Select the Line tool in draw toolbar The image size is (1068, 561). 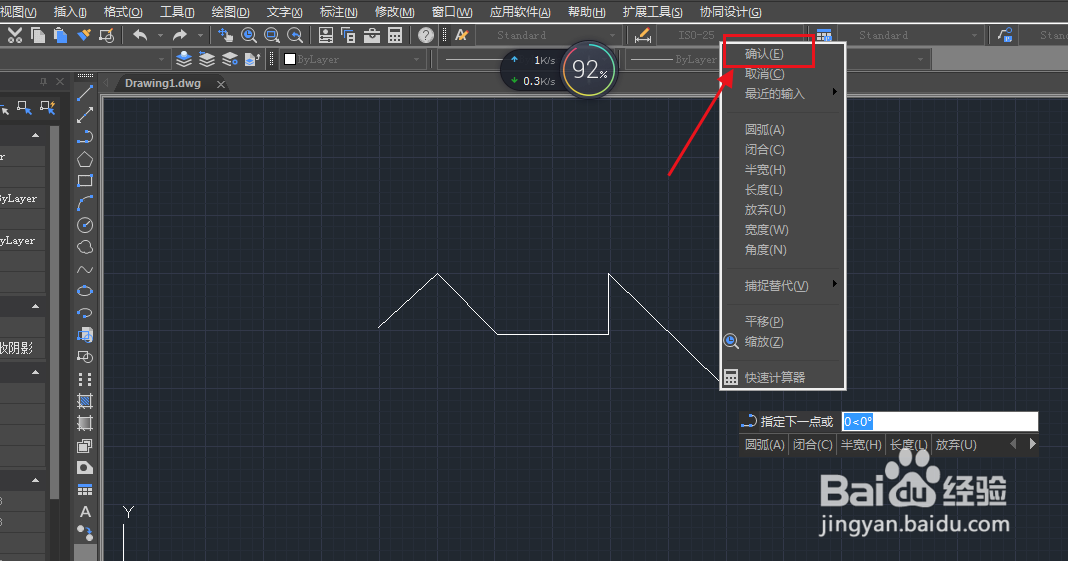coord(85,93)
